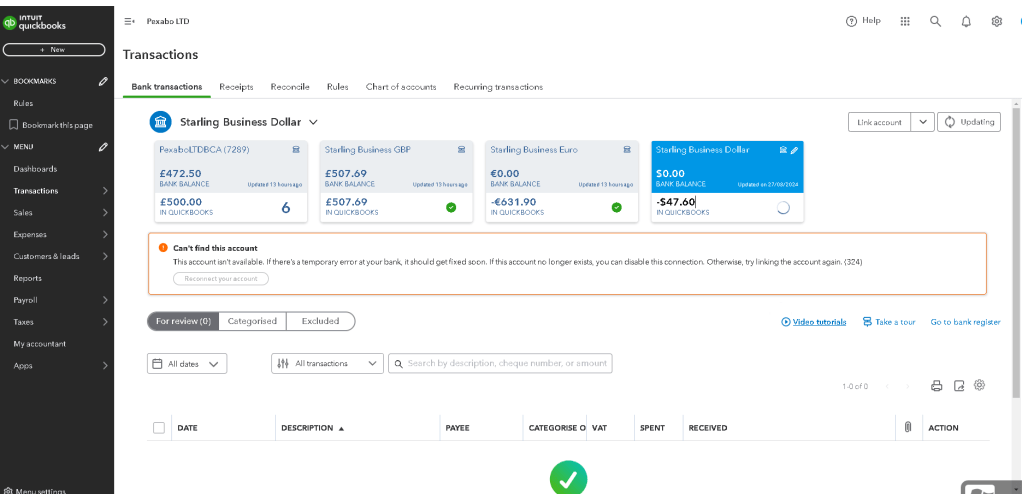Expand the Transactions submenu
This screenshot has width=1022, height=494.
106,191
